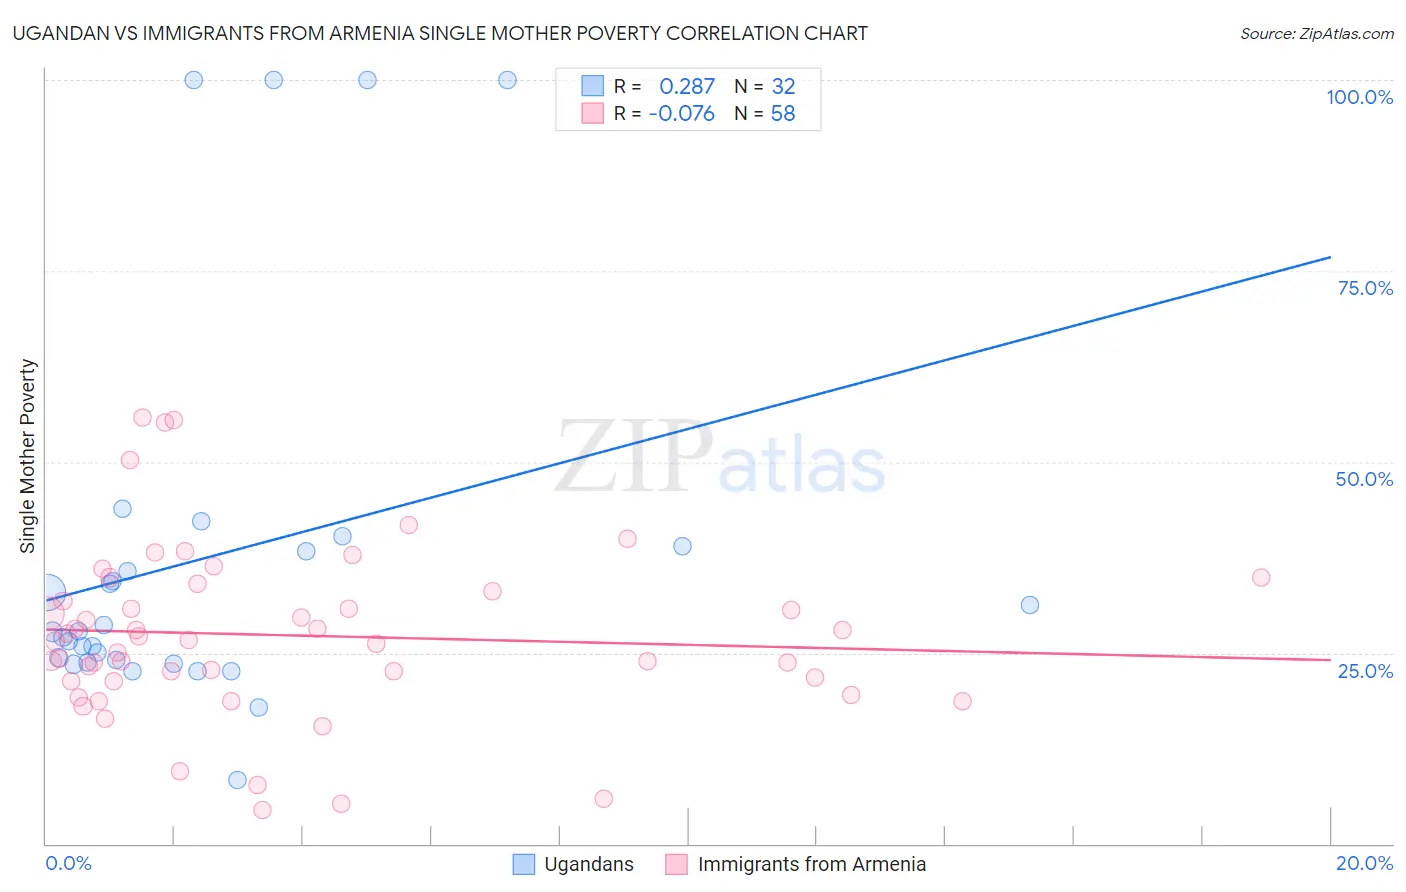Click the Single Mother Poverty axis title
This screenshot has height=892, width=1406.
[x=28, y=456]
